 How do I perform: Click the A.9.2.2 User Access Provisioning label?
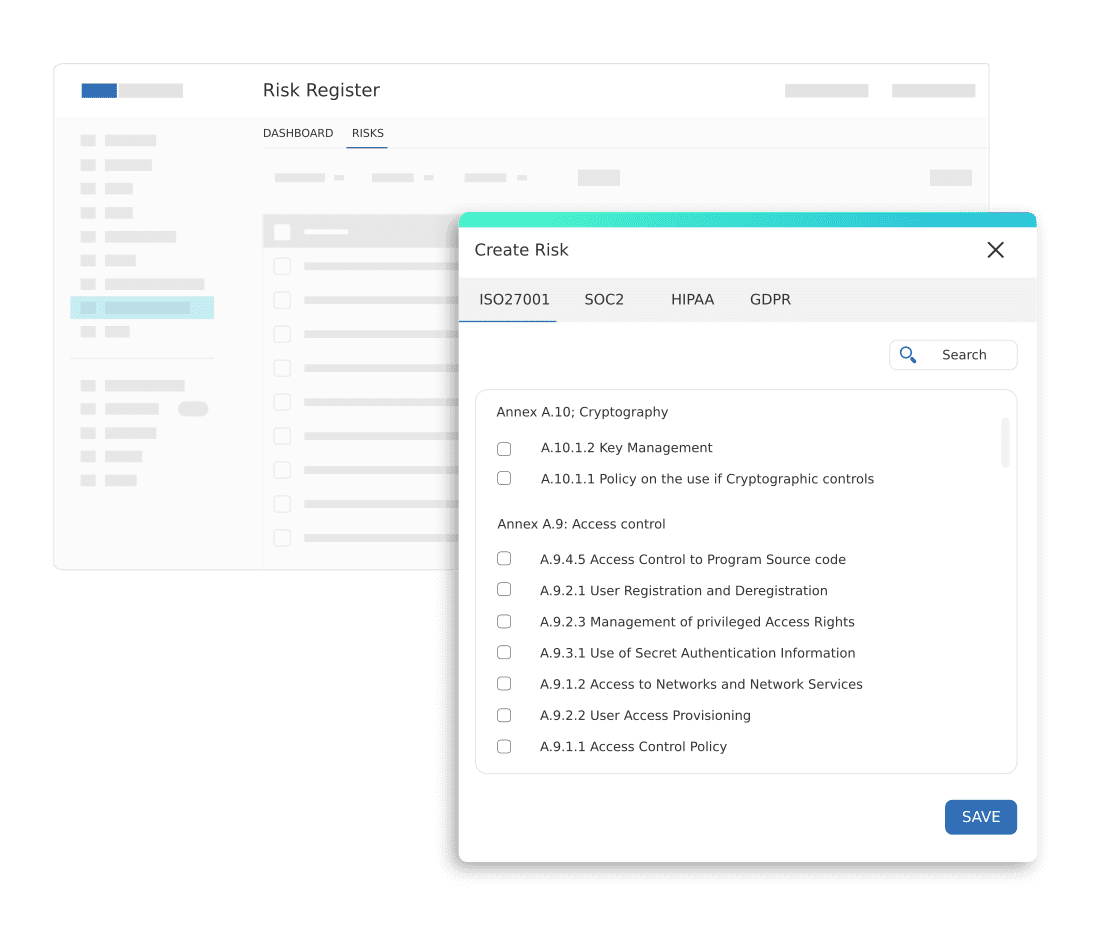(x=645, y=715)
